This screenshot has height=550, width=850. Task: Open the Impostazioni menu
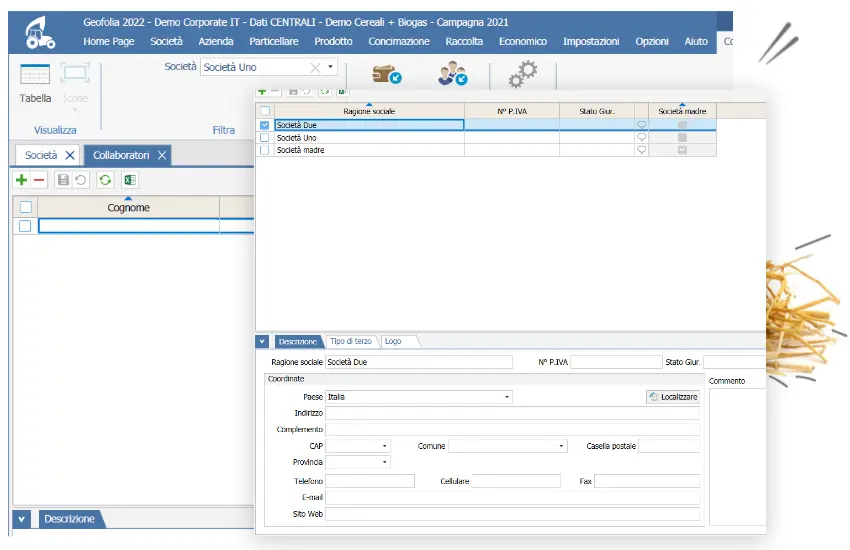pyautogui.click(x=591, y=42)
